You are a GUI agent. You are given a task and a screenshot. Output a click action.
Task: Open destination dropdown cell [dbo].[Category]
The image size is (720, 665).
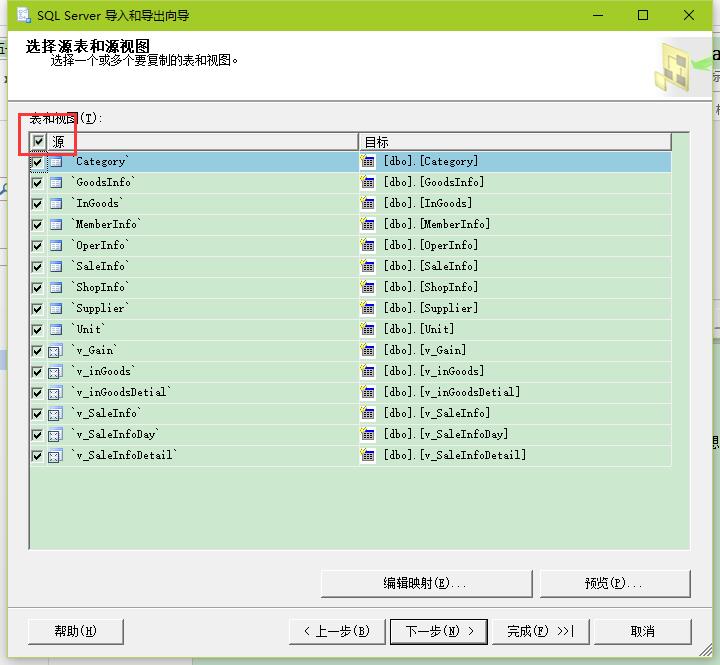tap(515, 162)
